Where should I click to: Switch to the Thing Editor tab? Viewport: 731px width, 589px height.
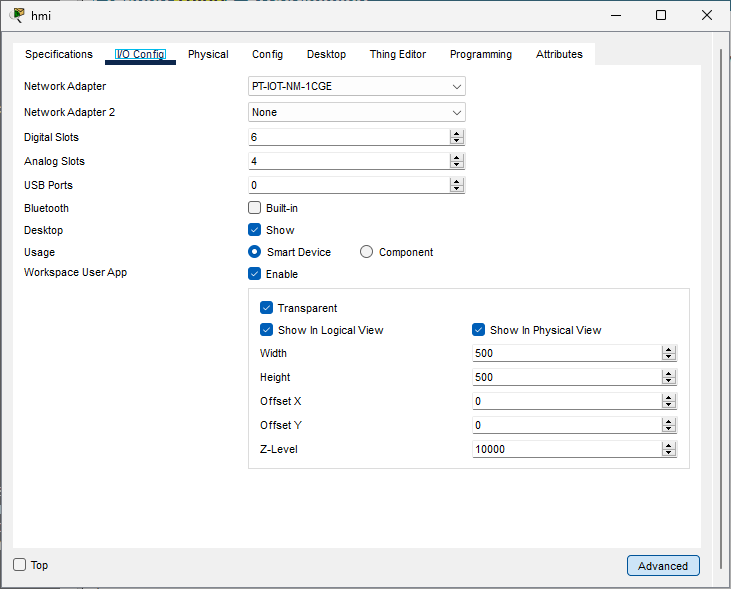click(397, 54)
